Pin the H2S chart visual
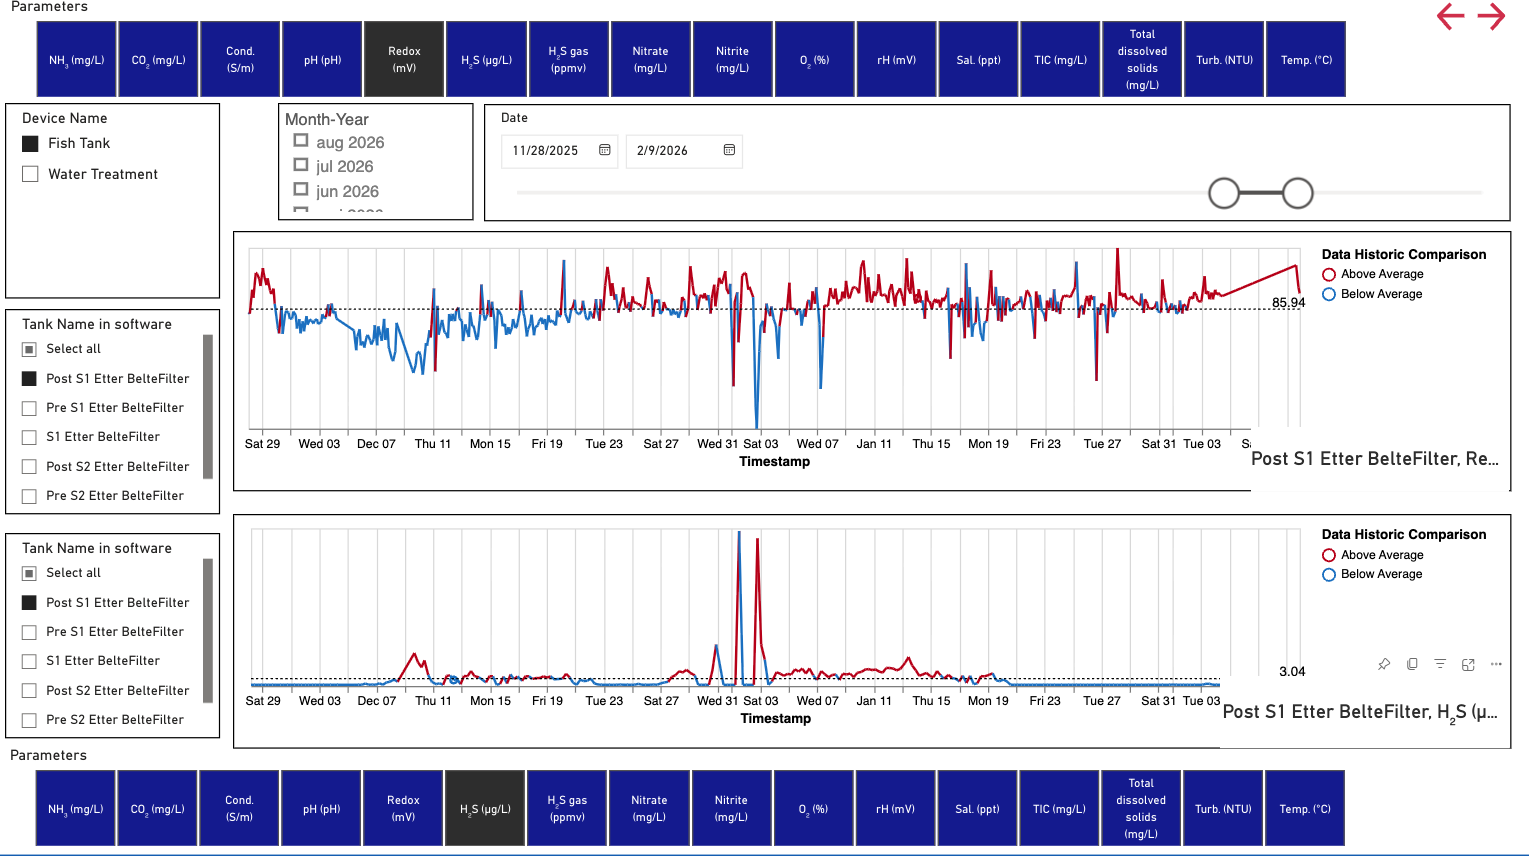 pyautogui.click(x=1384, y=664)
